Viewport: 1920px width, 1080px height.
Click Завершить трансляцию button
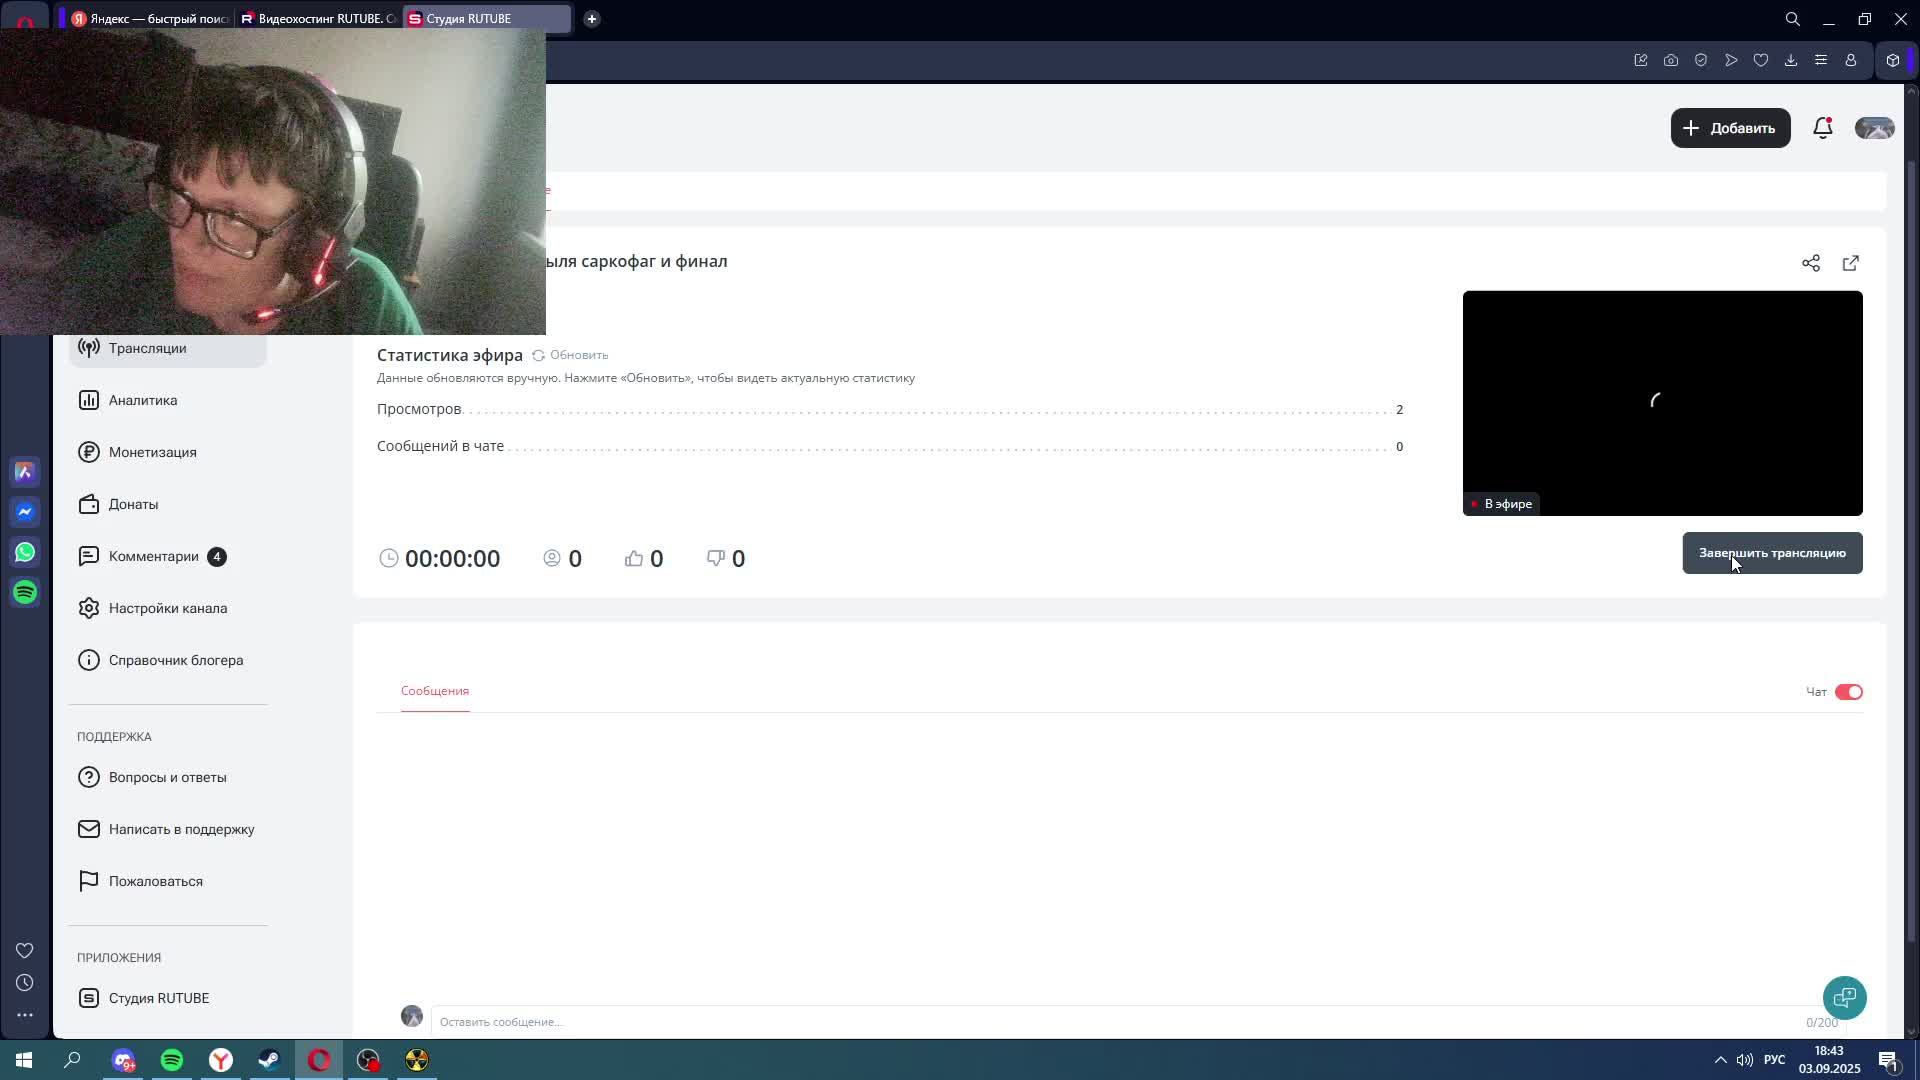[1772, 553]
